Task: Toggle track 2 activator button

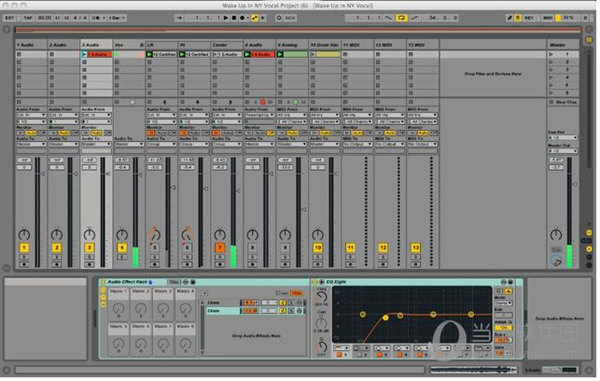Action: pyautogui.click(x=57, y=248)
